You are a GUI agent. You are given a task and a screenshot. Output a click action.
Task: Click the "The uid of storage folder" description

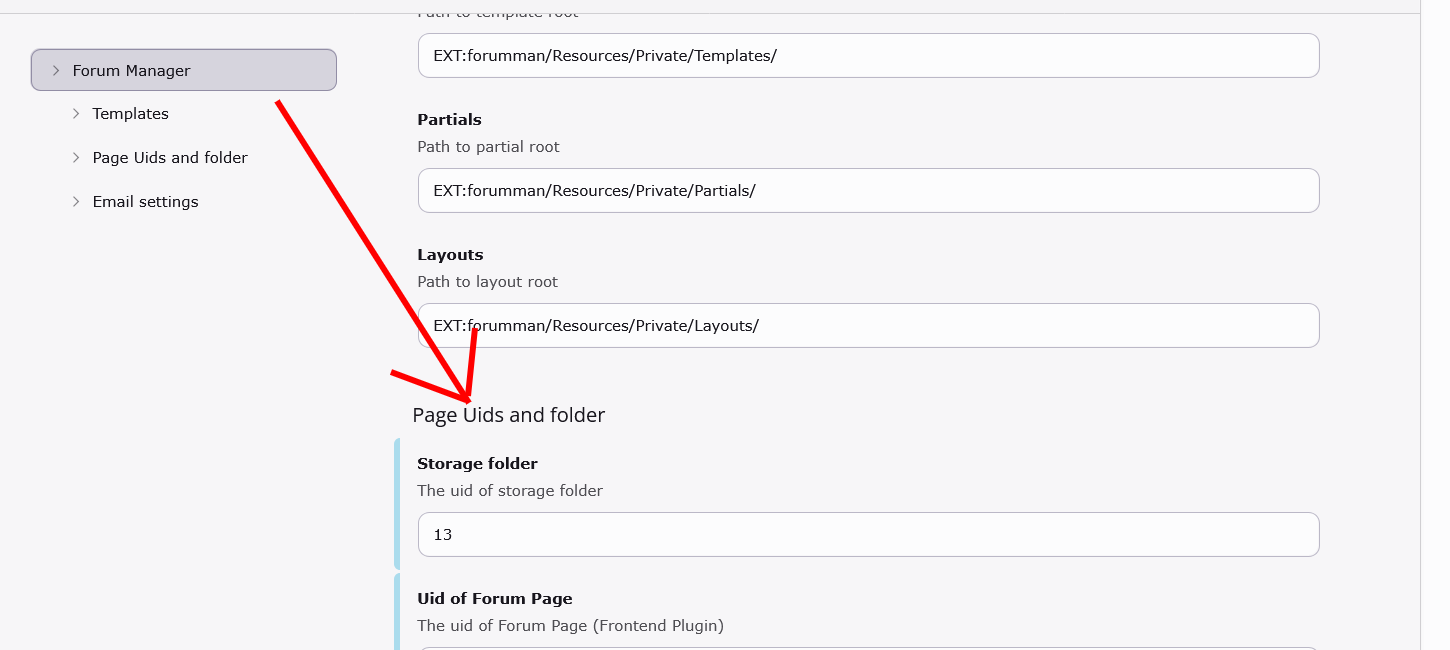click(510, 491)
